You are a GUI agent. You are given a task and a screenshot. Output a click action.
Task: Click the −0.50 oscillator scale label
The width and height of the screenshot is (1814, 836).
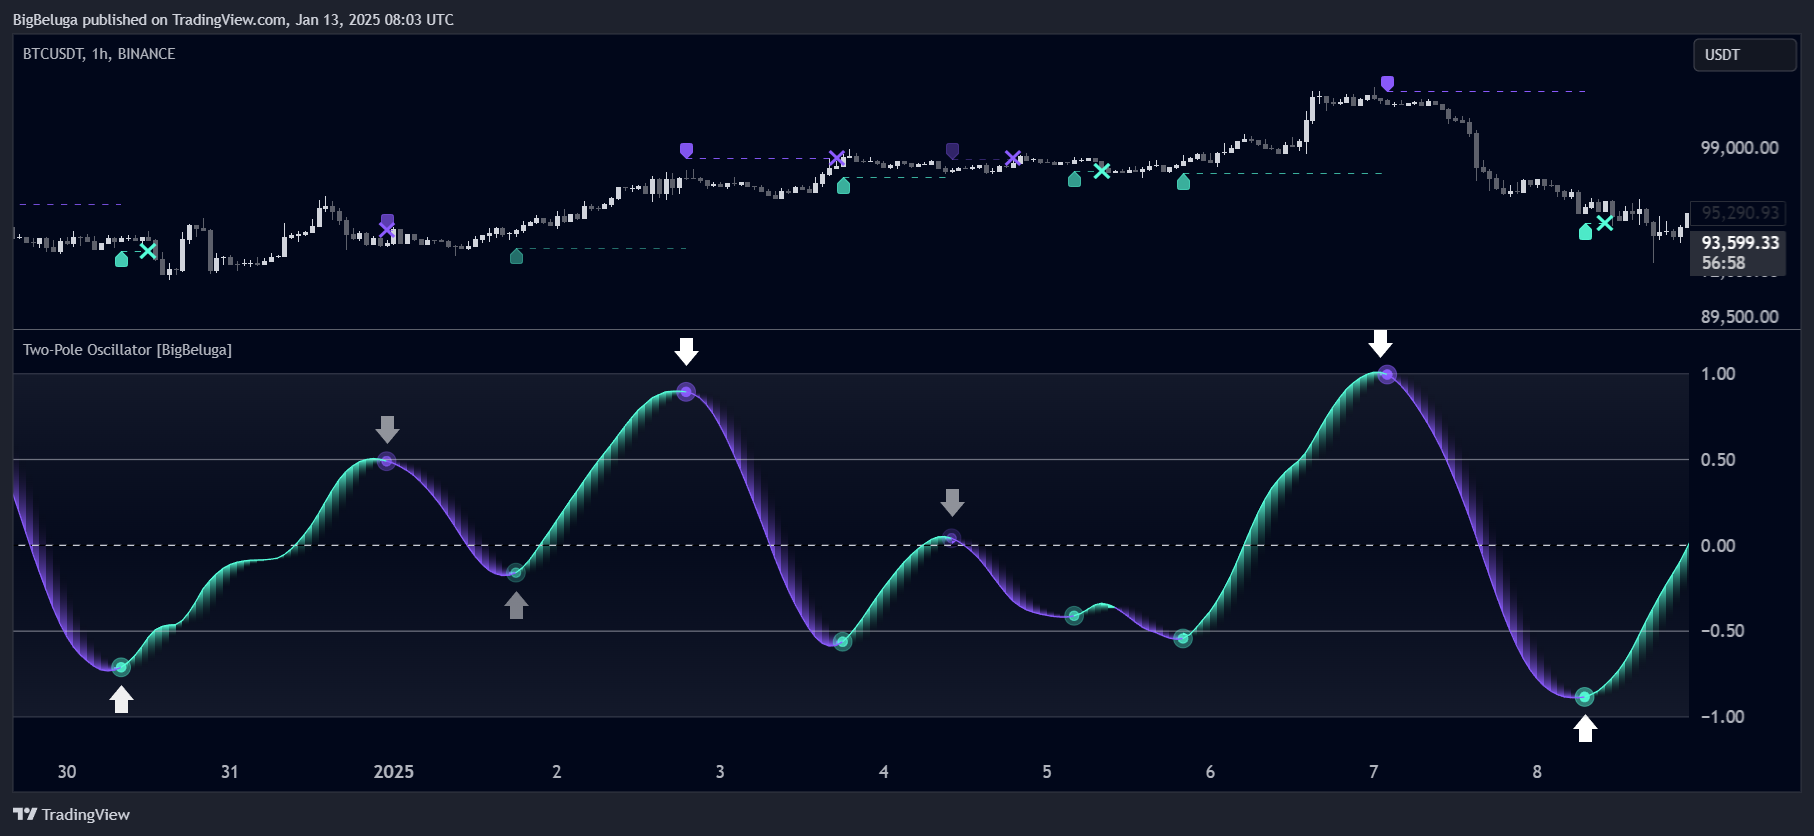pyautogui.click(x=1723, y=631)
